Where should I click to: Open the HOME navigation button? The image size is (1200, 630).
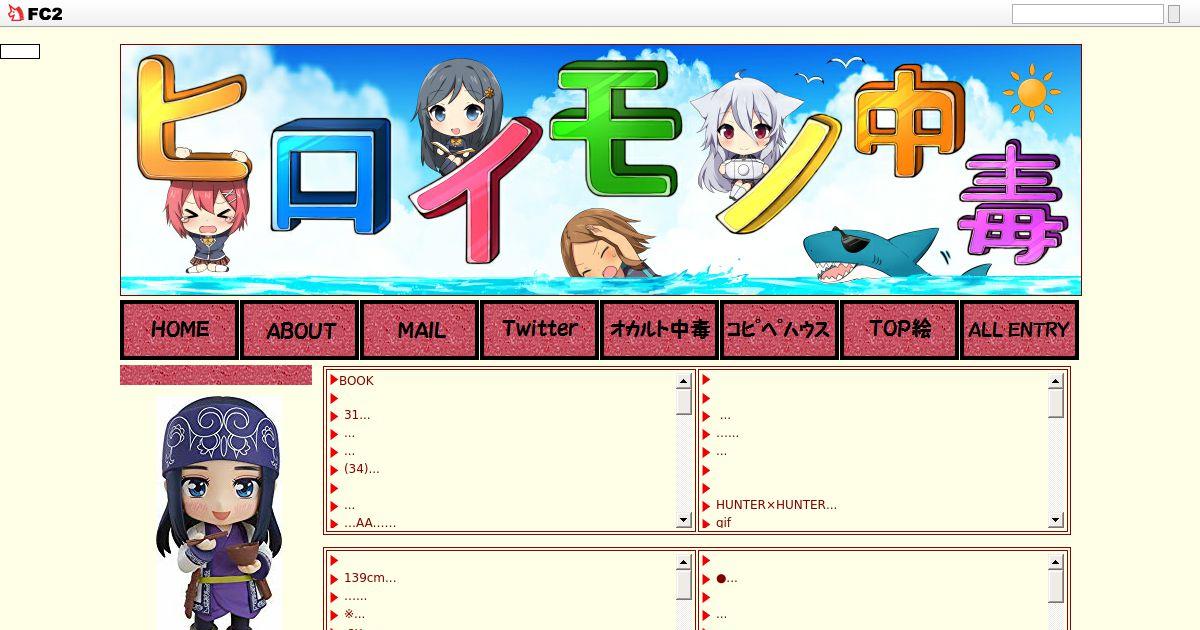180,330
